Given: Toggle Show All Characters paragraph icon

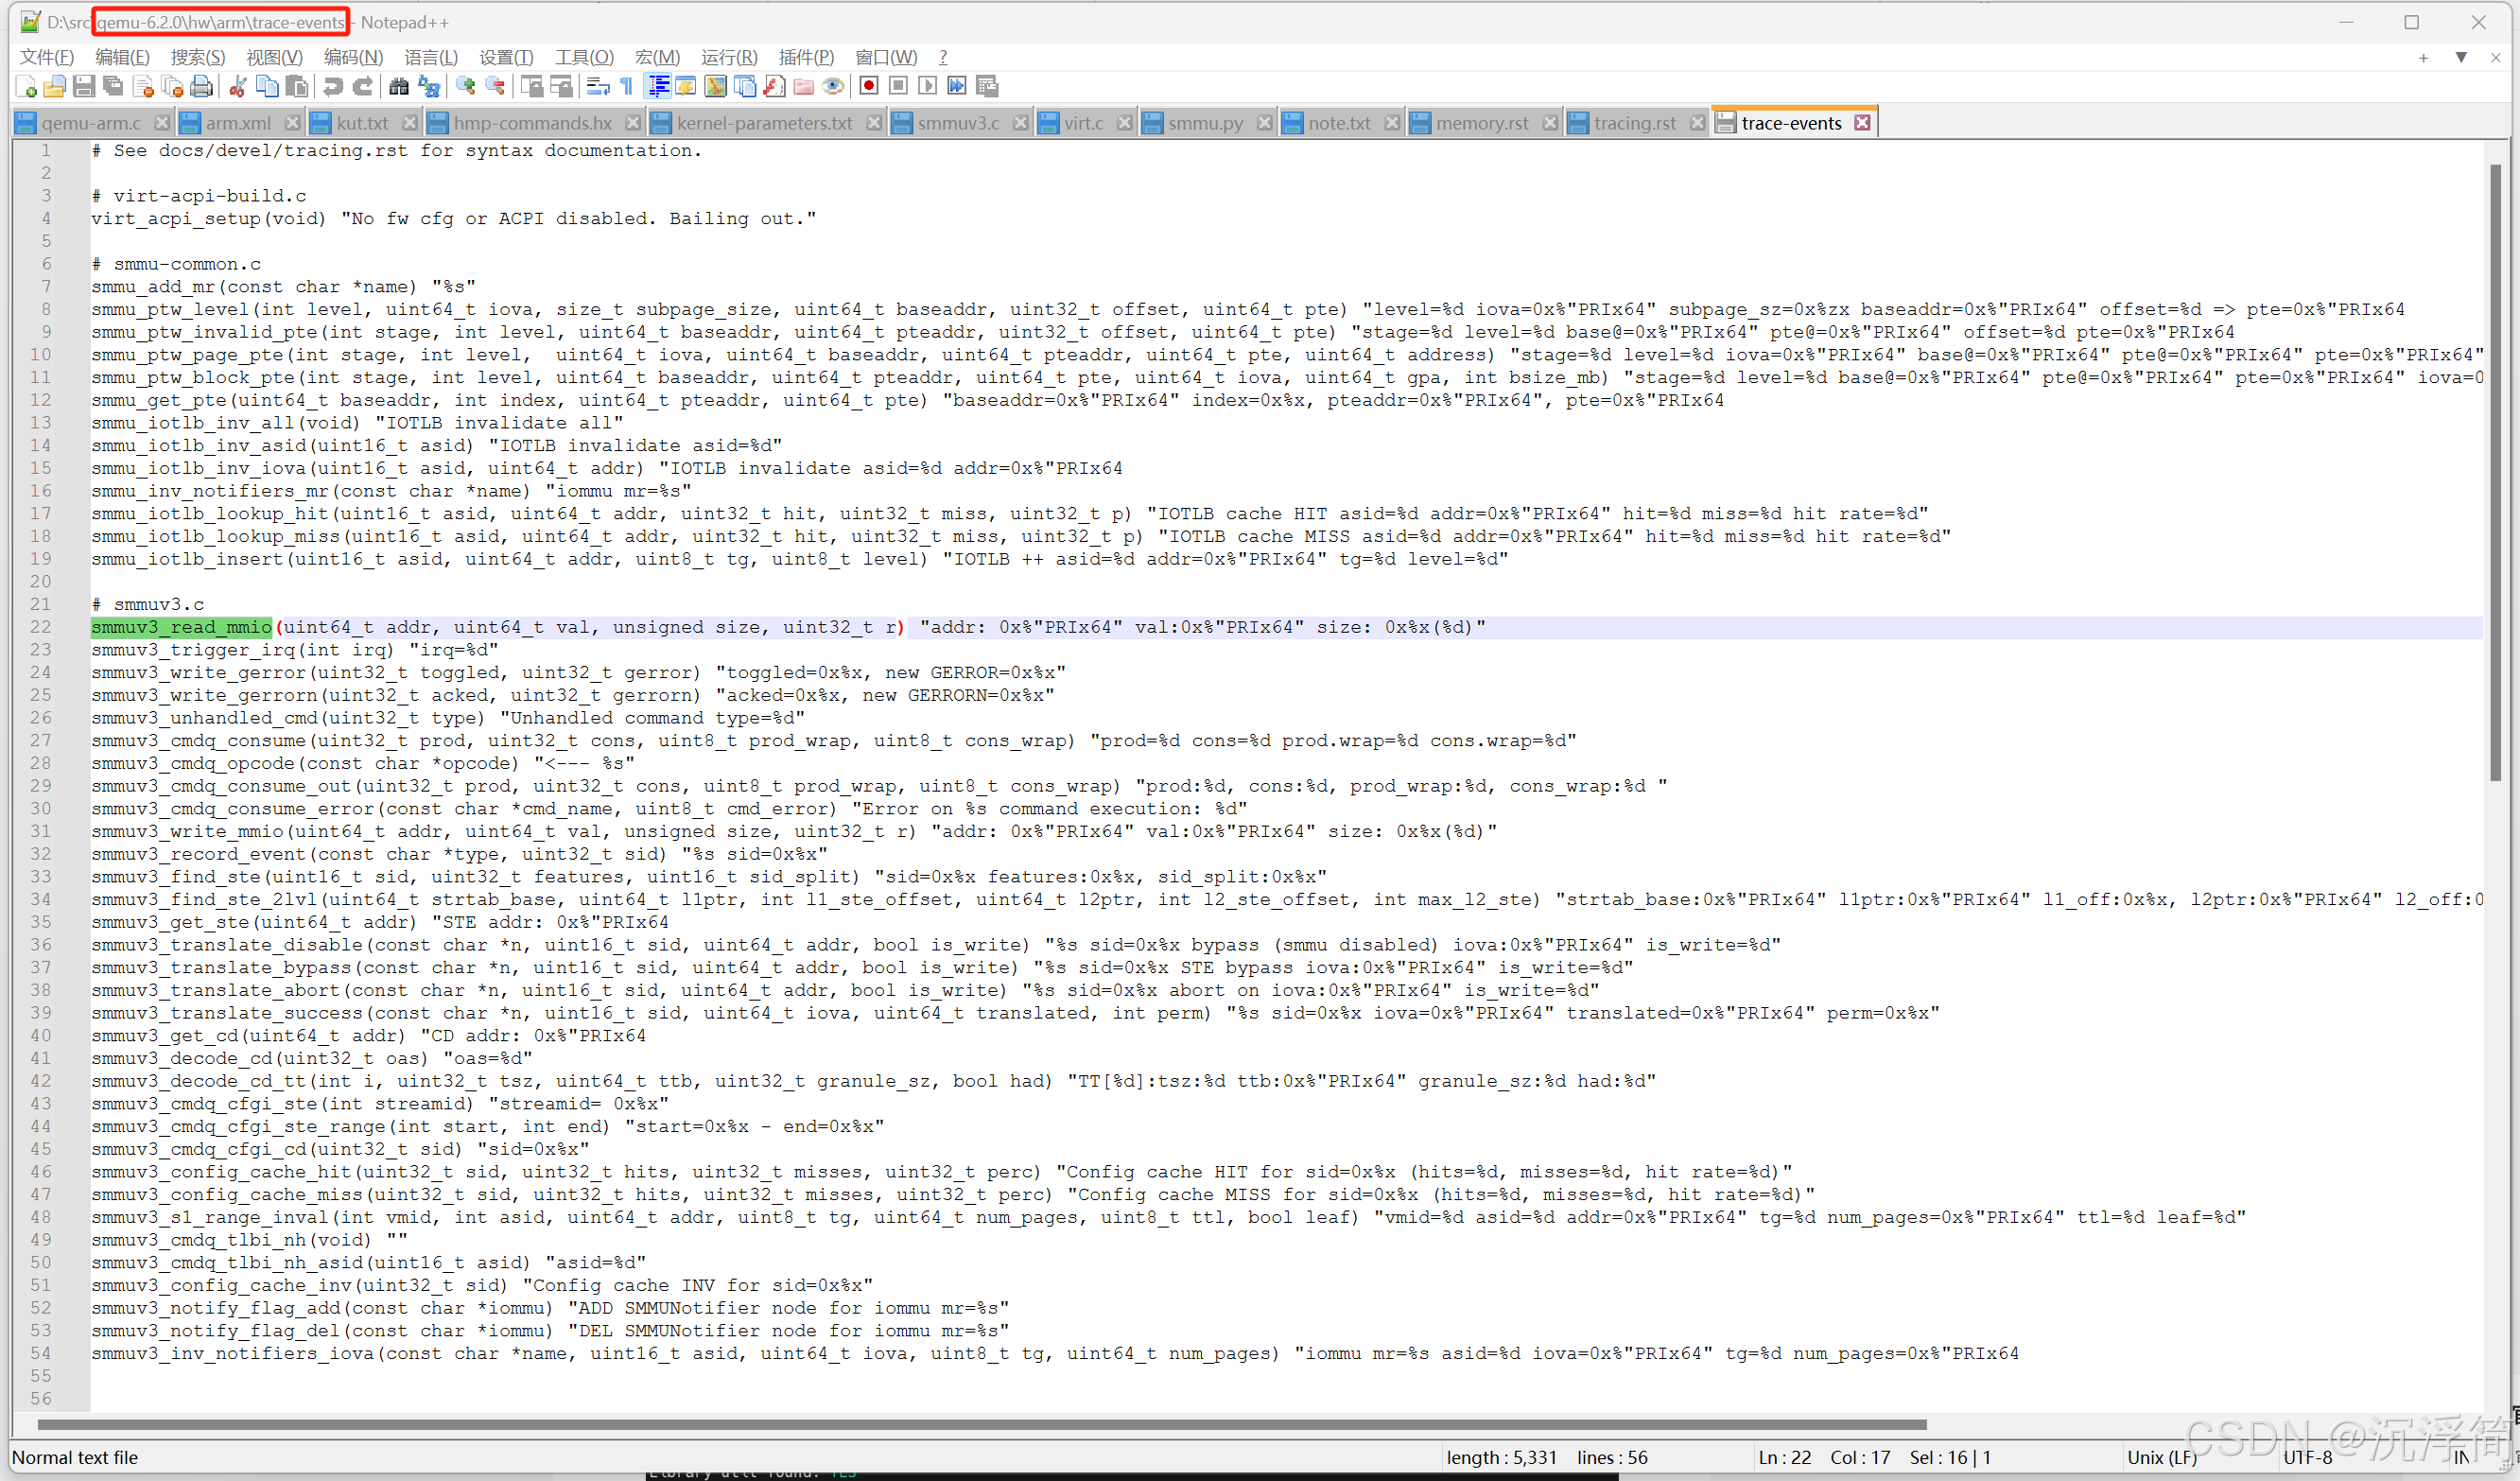Looking at the screenshot, I should point(626,86).
